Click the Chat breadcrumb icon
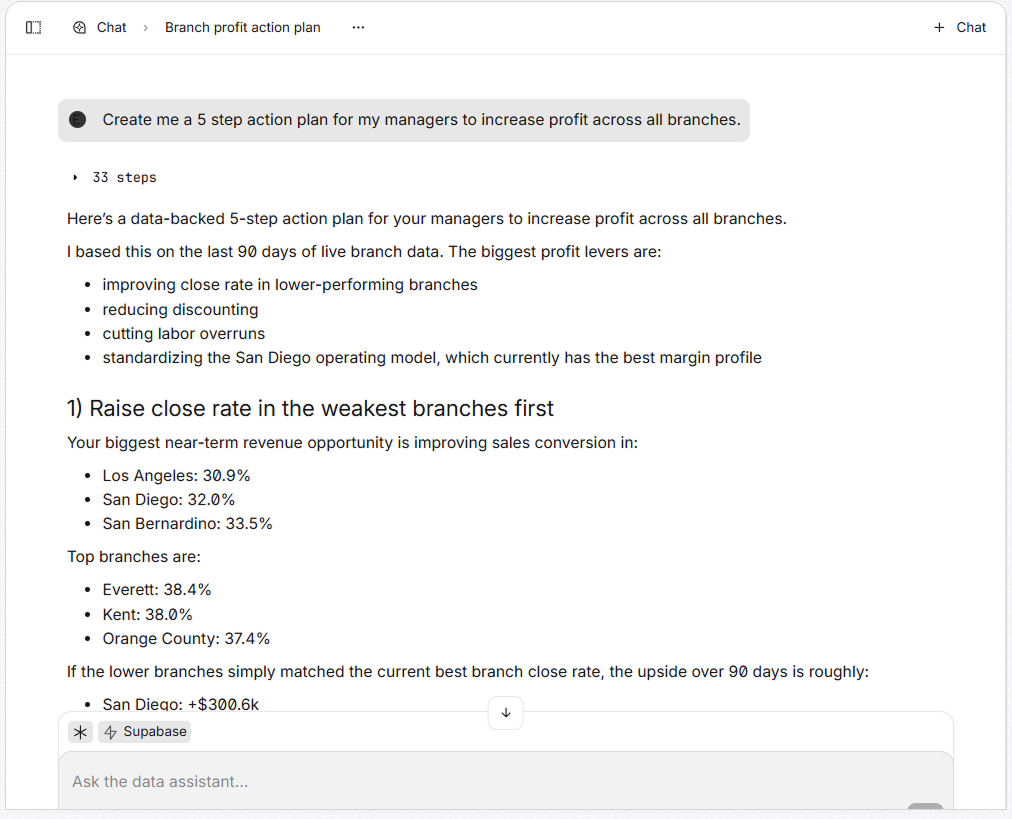This screenshot has height=819, width=1012. click(x=80, y=28)
